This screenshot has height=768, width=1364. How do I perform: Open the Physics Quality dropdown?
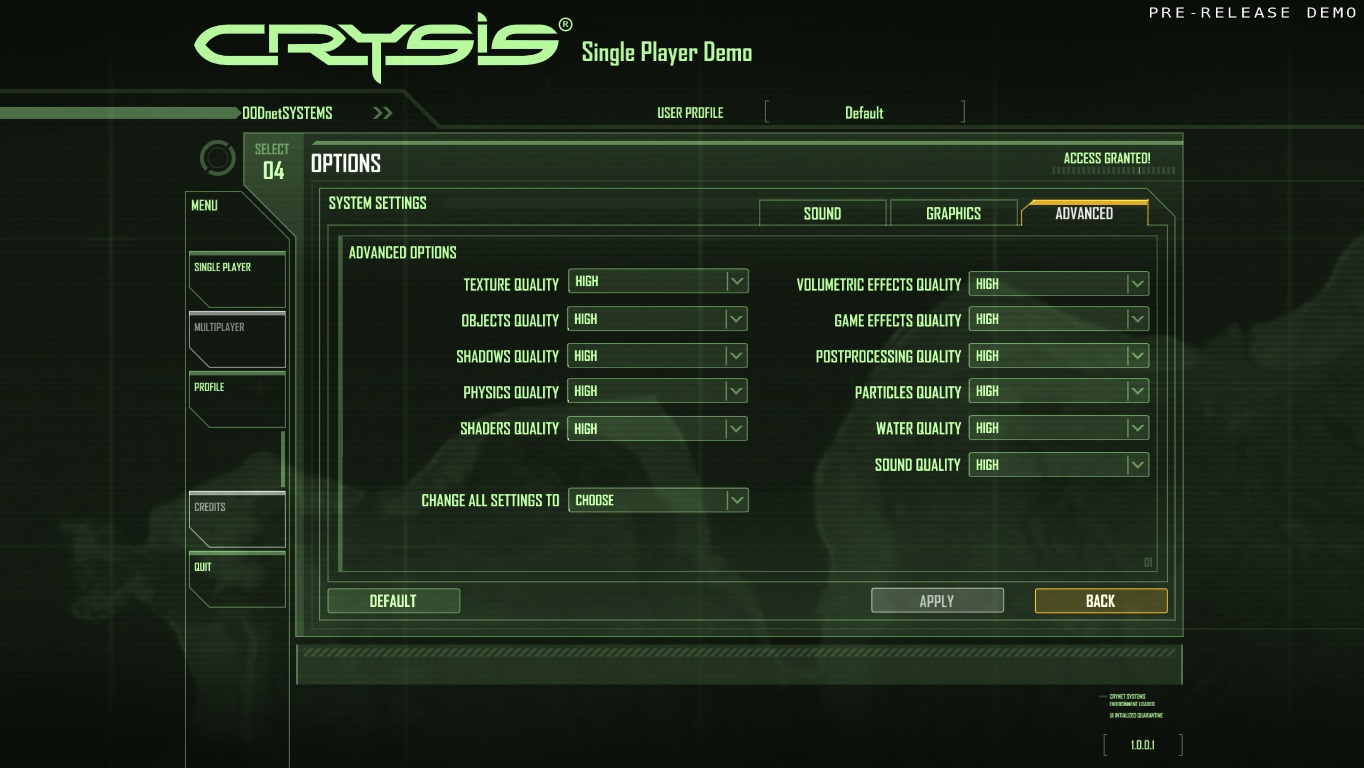658,391
